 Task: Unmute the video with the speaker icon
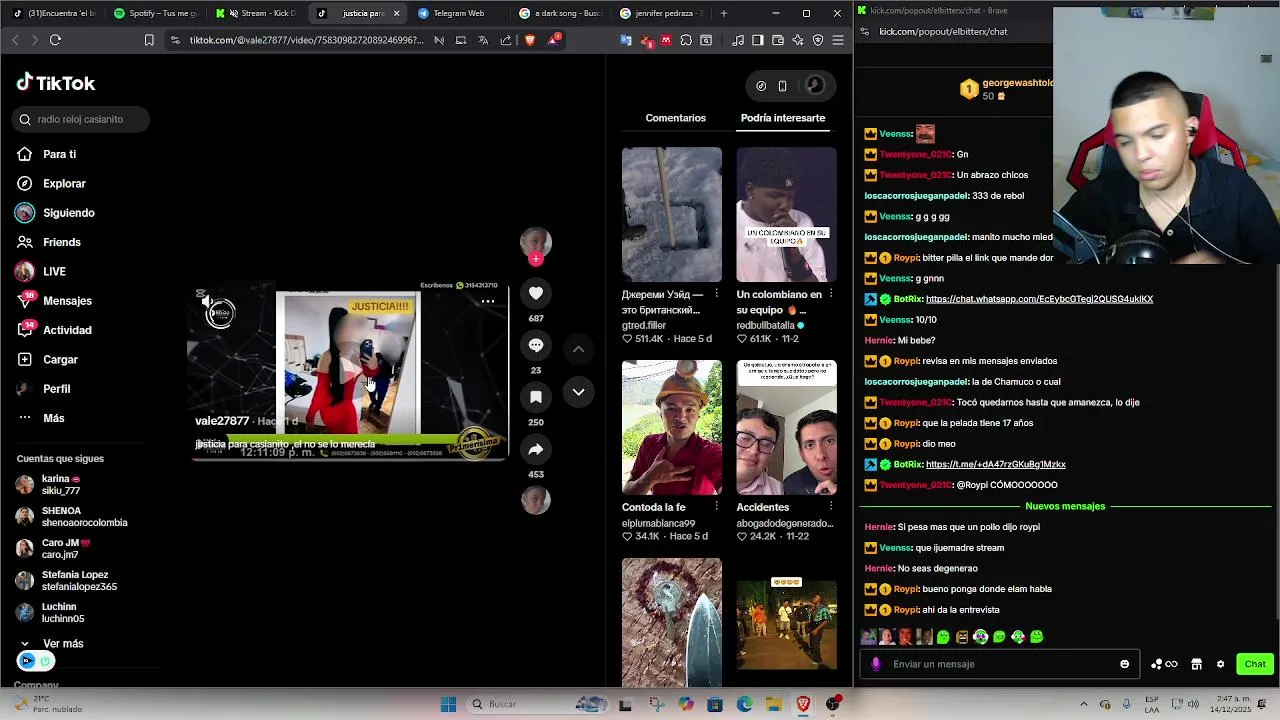click(x=205, y=301)
